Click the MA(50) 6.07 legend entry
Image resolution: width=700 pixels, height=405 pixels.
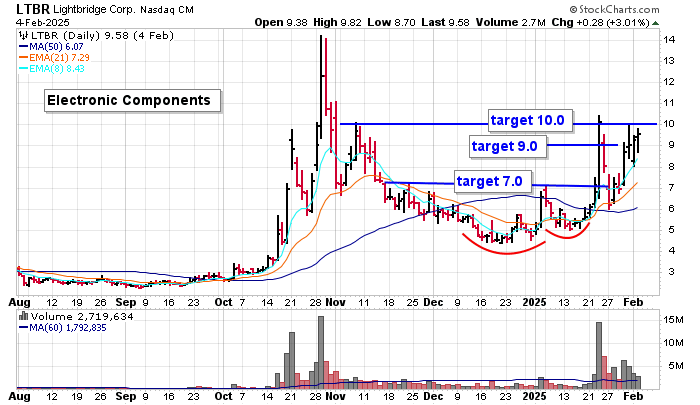[x=51, y=46]
